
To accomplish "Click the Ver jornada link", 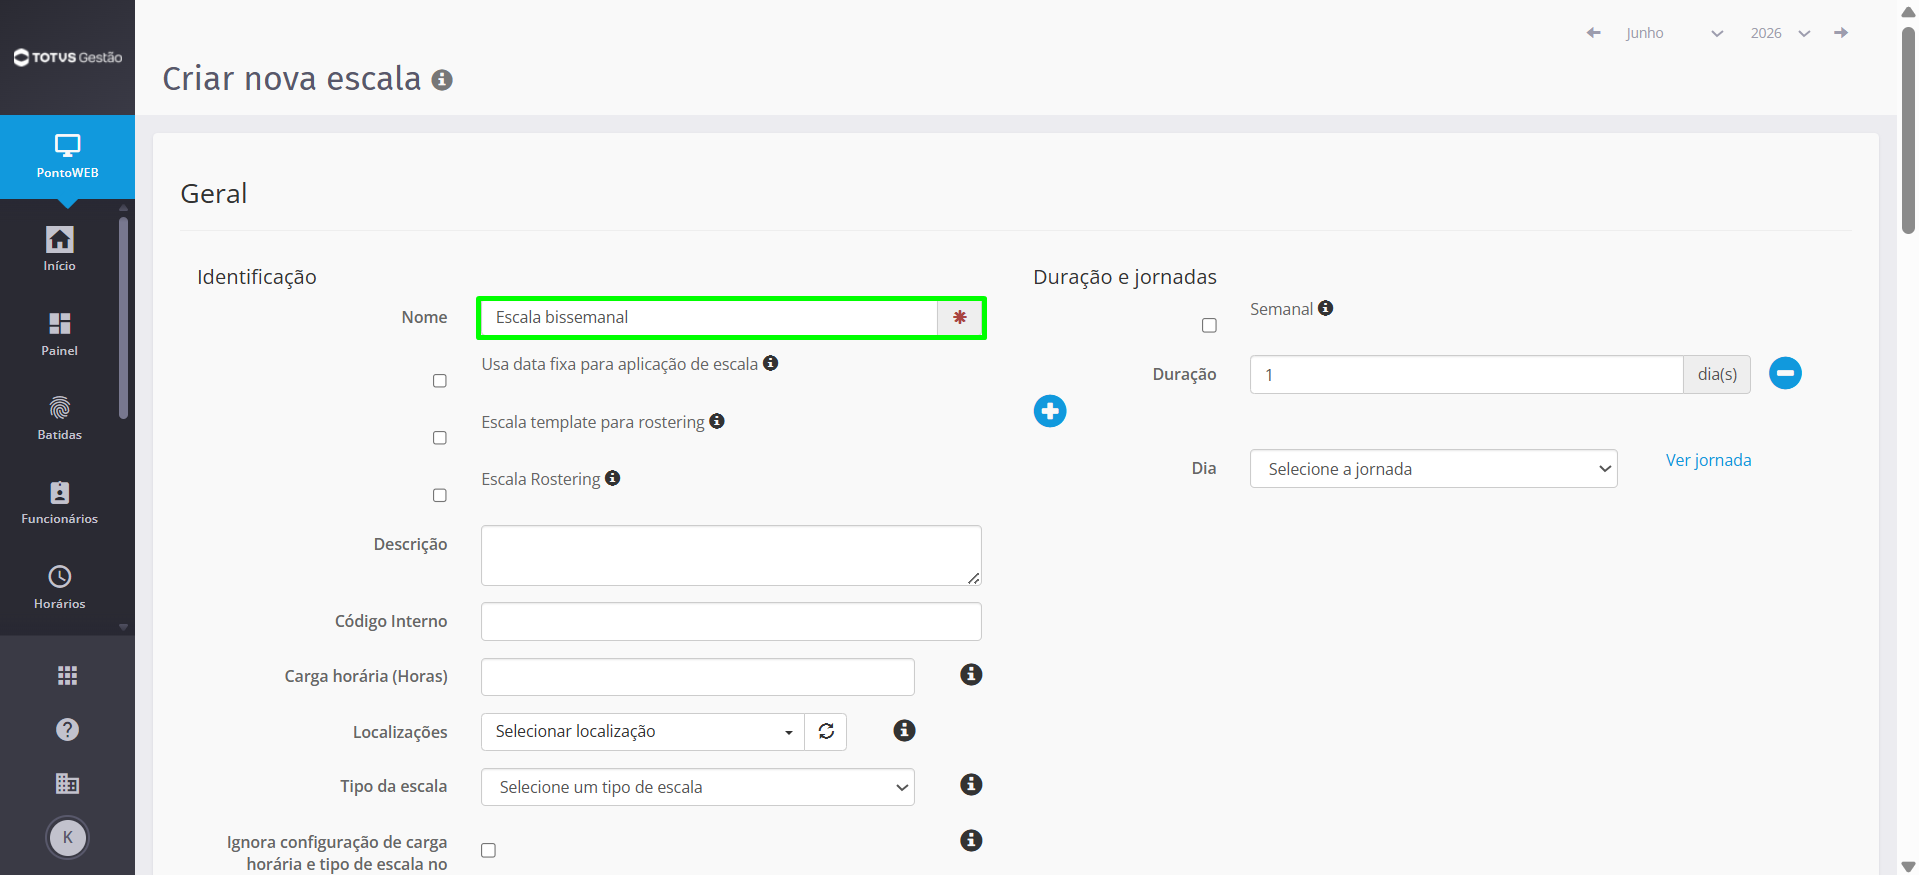I will click(x=1708, y=460).
